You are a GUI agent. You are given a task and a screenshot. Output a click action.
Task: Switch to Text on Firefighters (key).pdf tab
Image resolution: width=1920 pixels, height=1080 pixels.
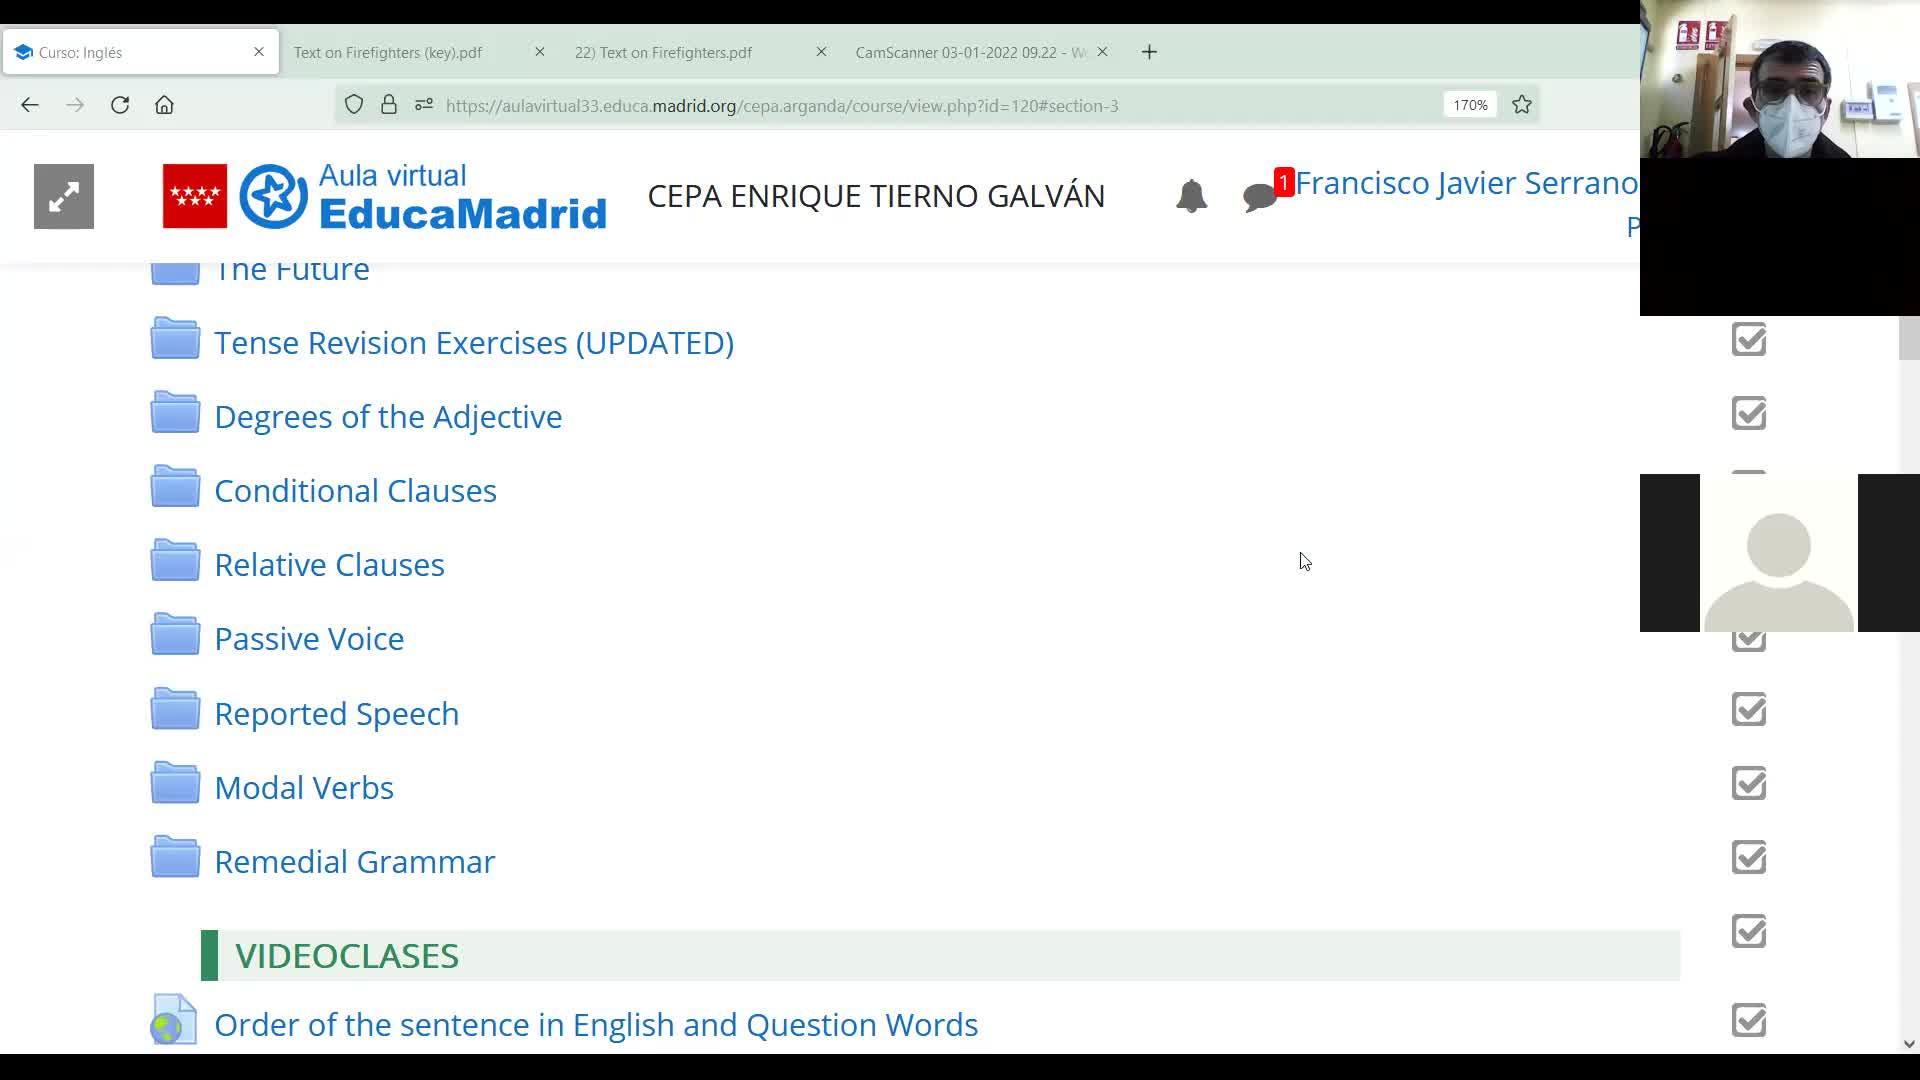[x=388, y=52]
